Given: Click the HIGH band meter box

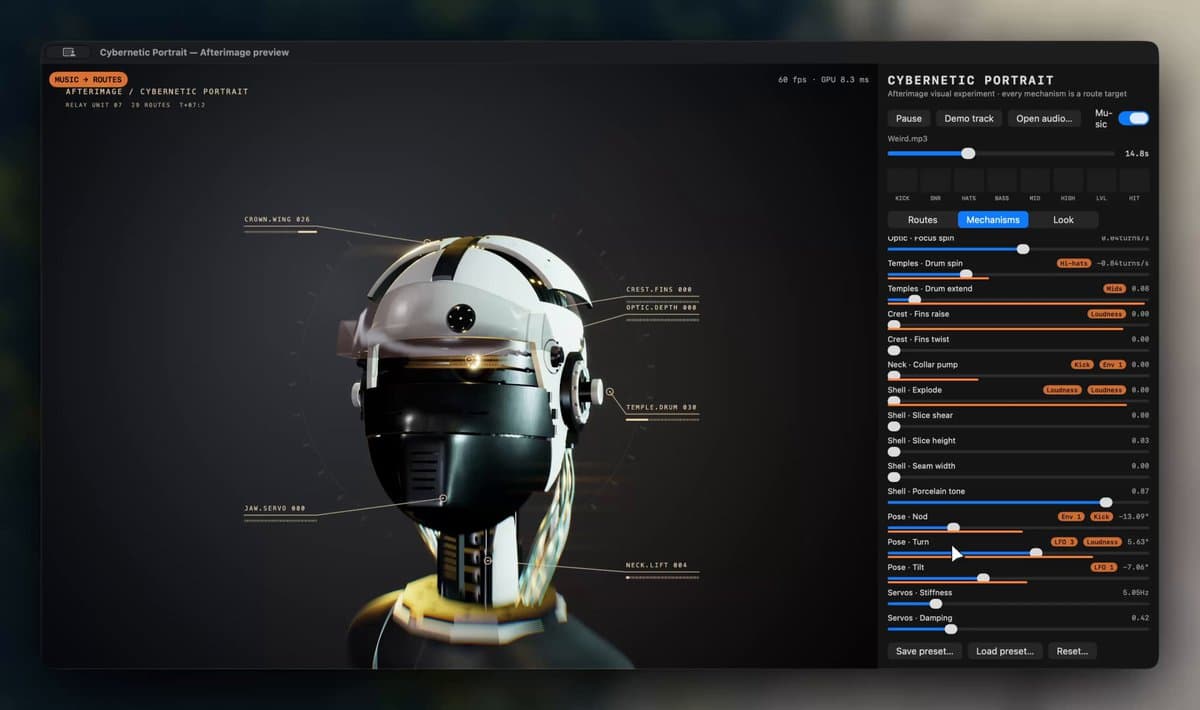Looking at the screenshot, I should pos(1068,180).
